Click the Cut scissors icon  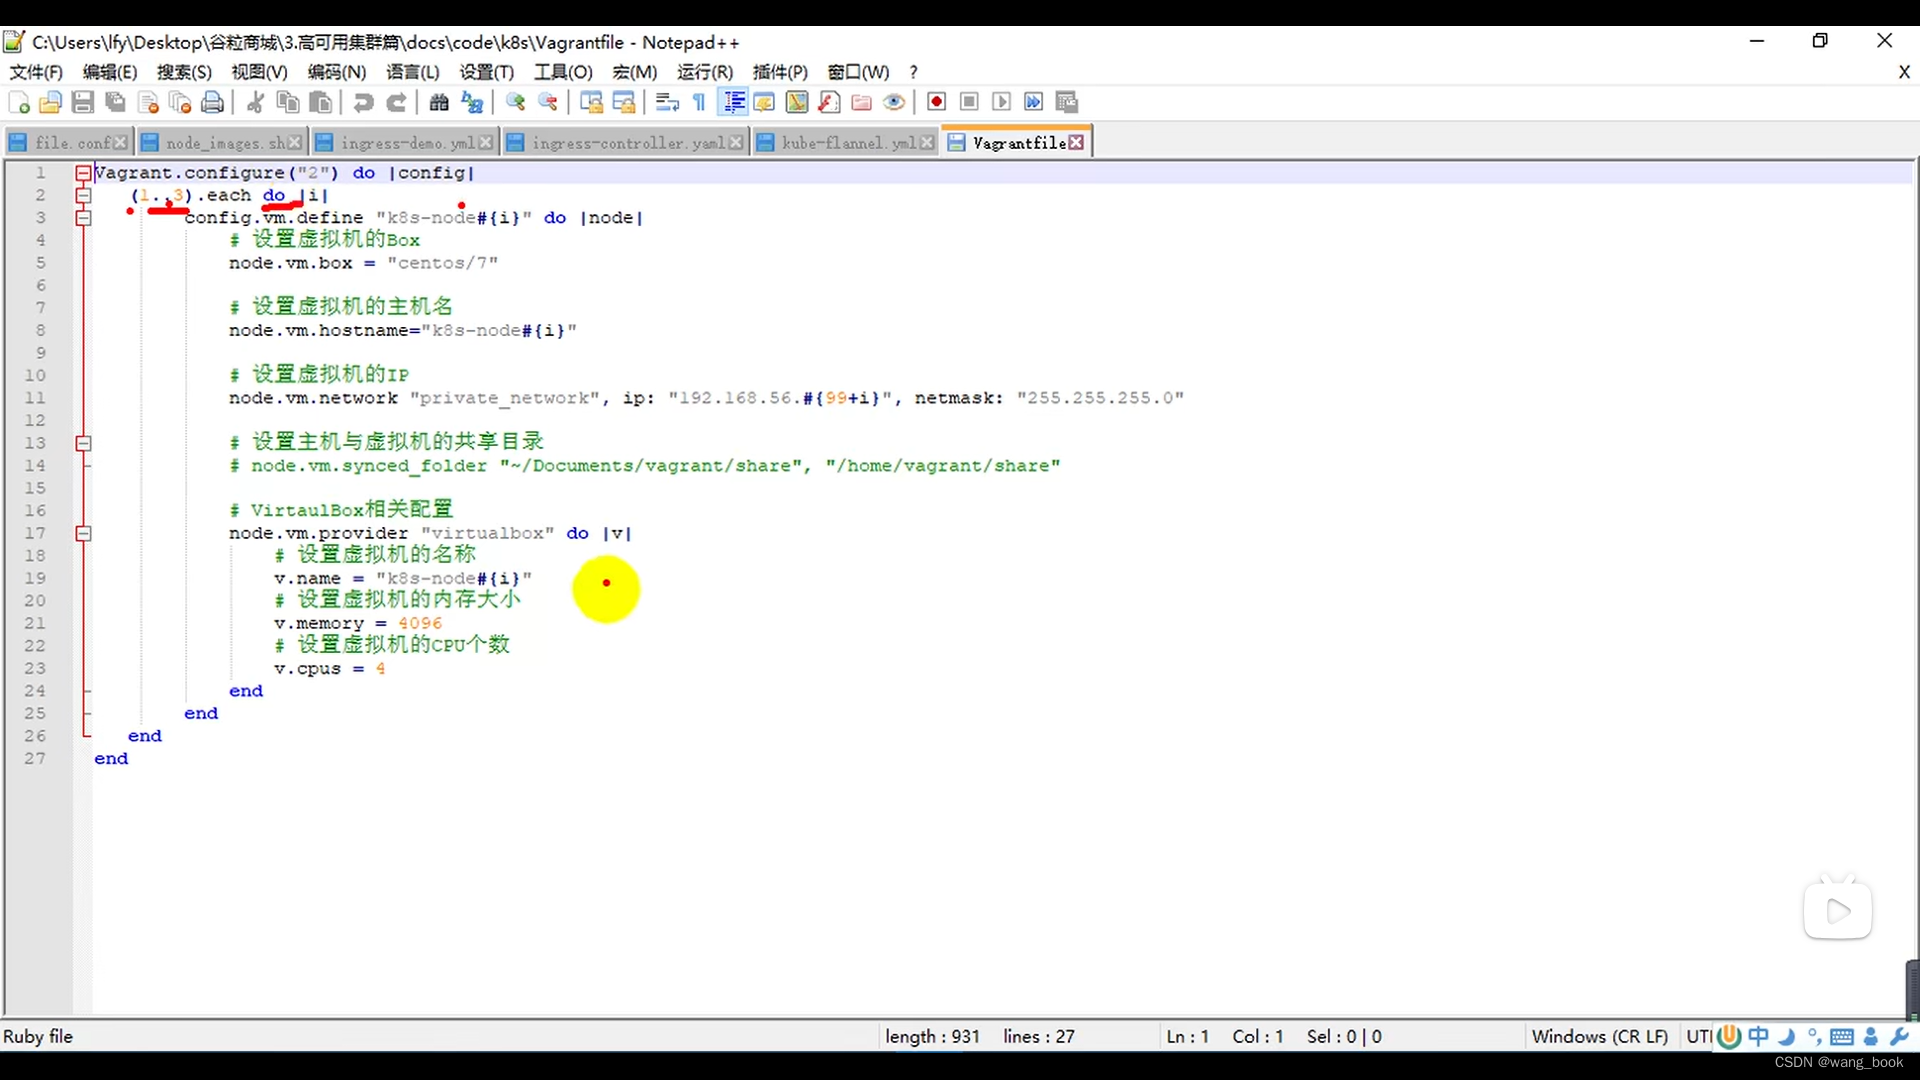click(x=255, y=102)
